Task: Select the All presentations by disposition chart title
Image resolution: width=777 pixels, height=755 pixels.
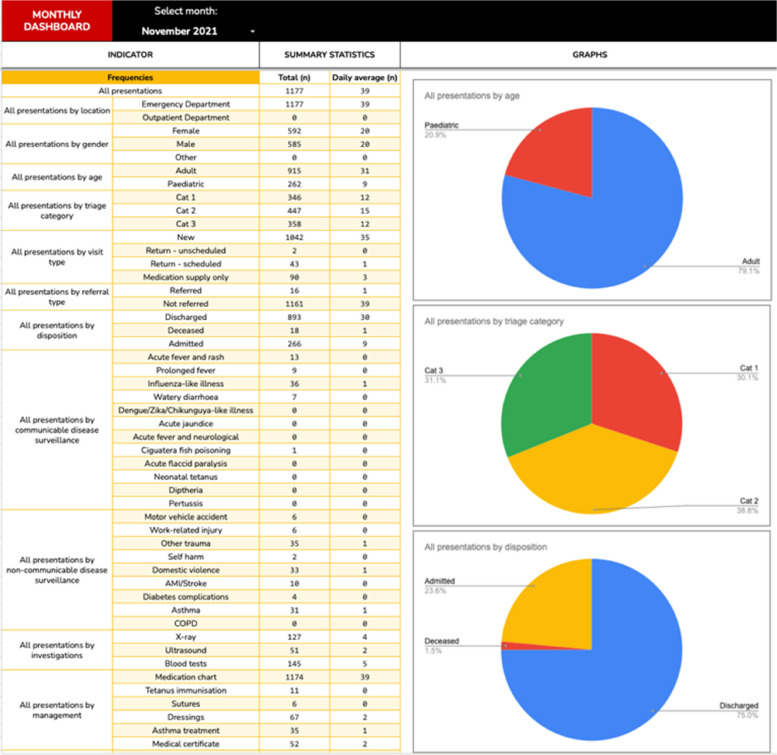Action: (x=486, y=547)
